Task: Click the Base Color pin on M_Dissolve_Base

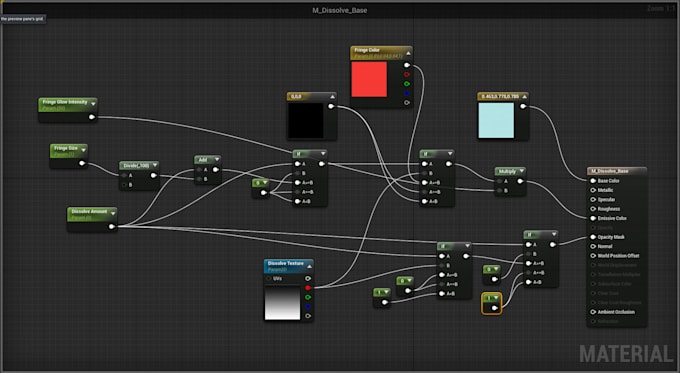Action: (x=593, y=180)
